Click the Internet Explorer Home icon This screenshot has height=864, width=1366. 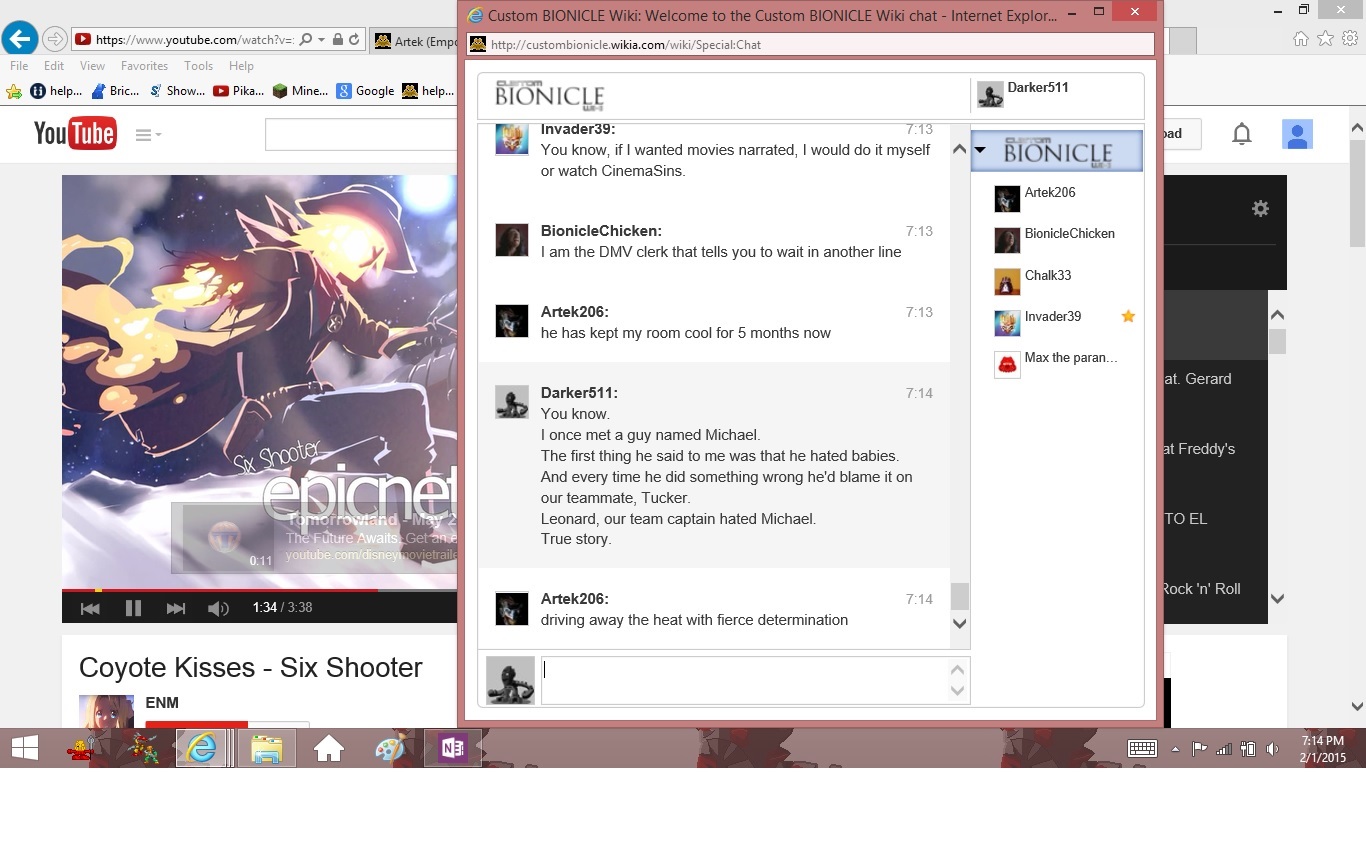pos(1300,39)
